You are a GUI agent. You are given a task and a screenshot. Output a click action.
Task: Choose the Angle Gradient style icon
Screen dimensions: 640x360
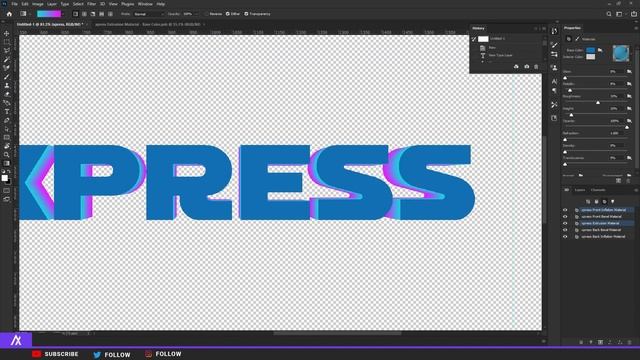[93, 14]
